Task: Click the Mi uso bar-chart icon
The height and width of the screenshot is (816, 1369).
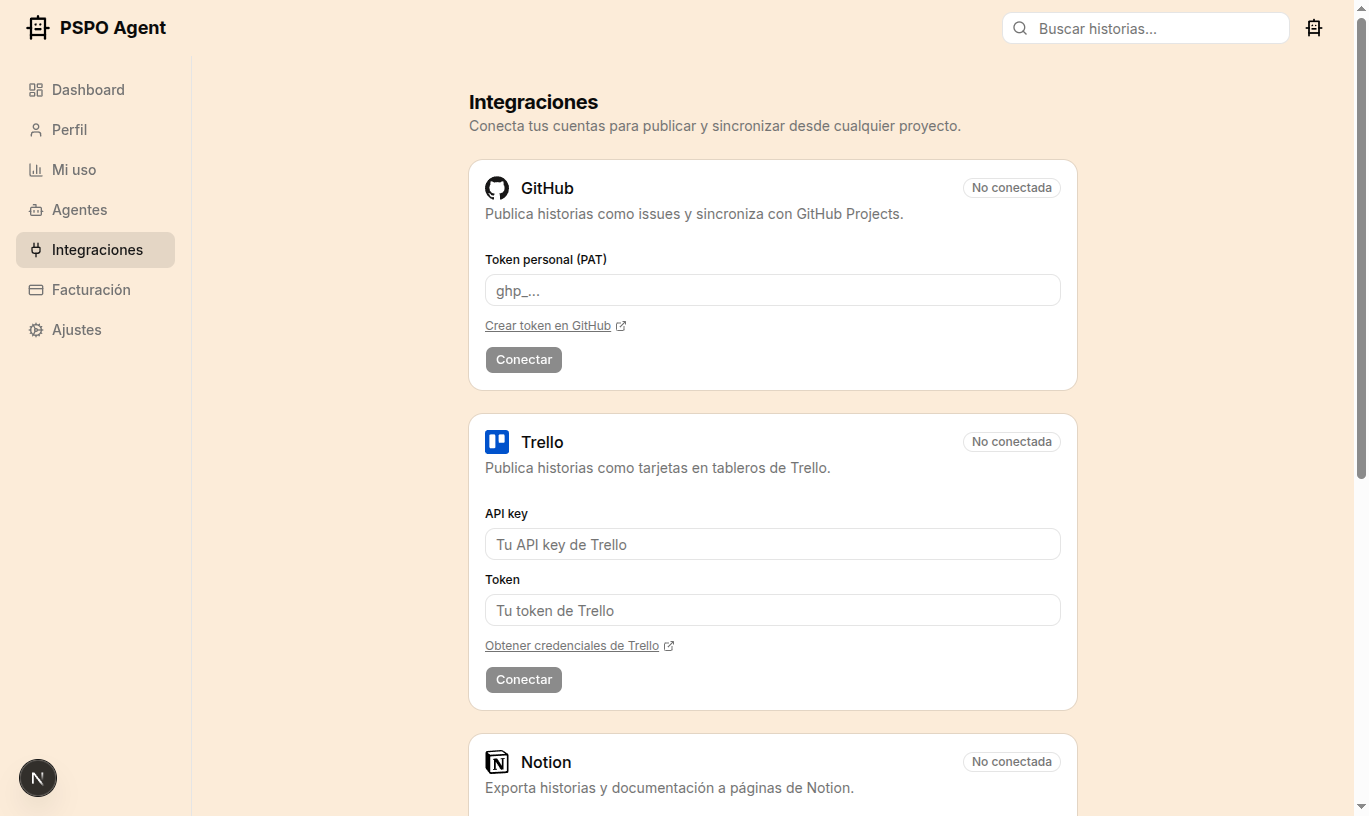Action: point(34,169)
